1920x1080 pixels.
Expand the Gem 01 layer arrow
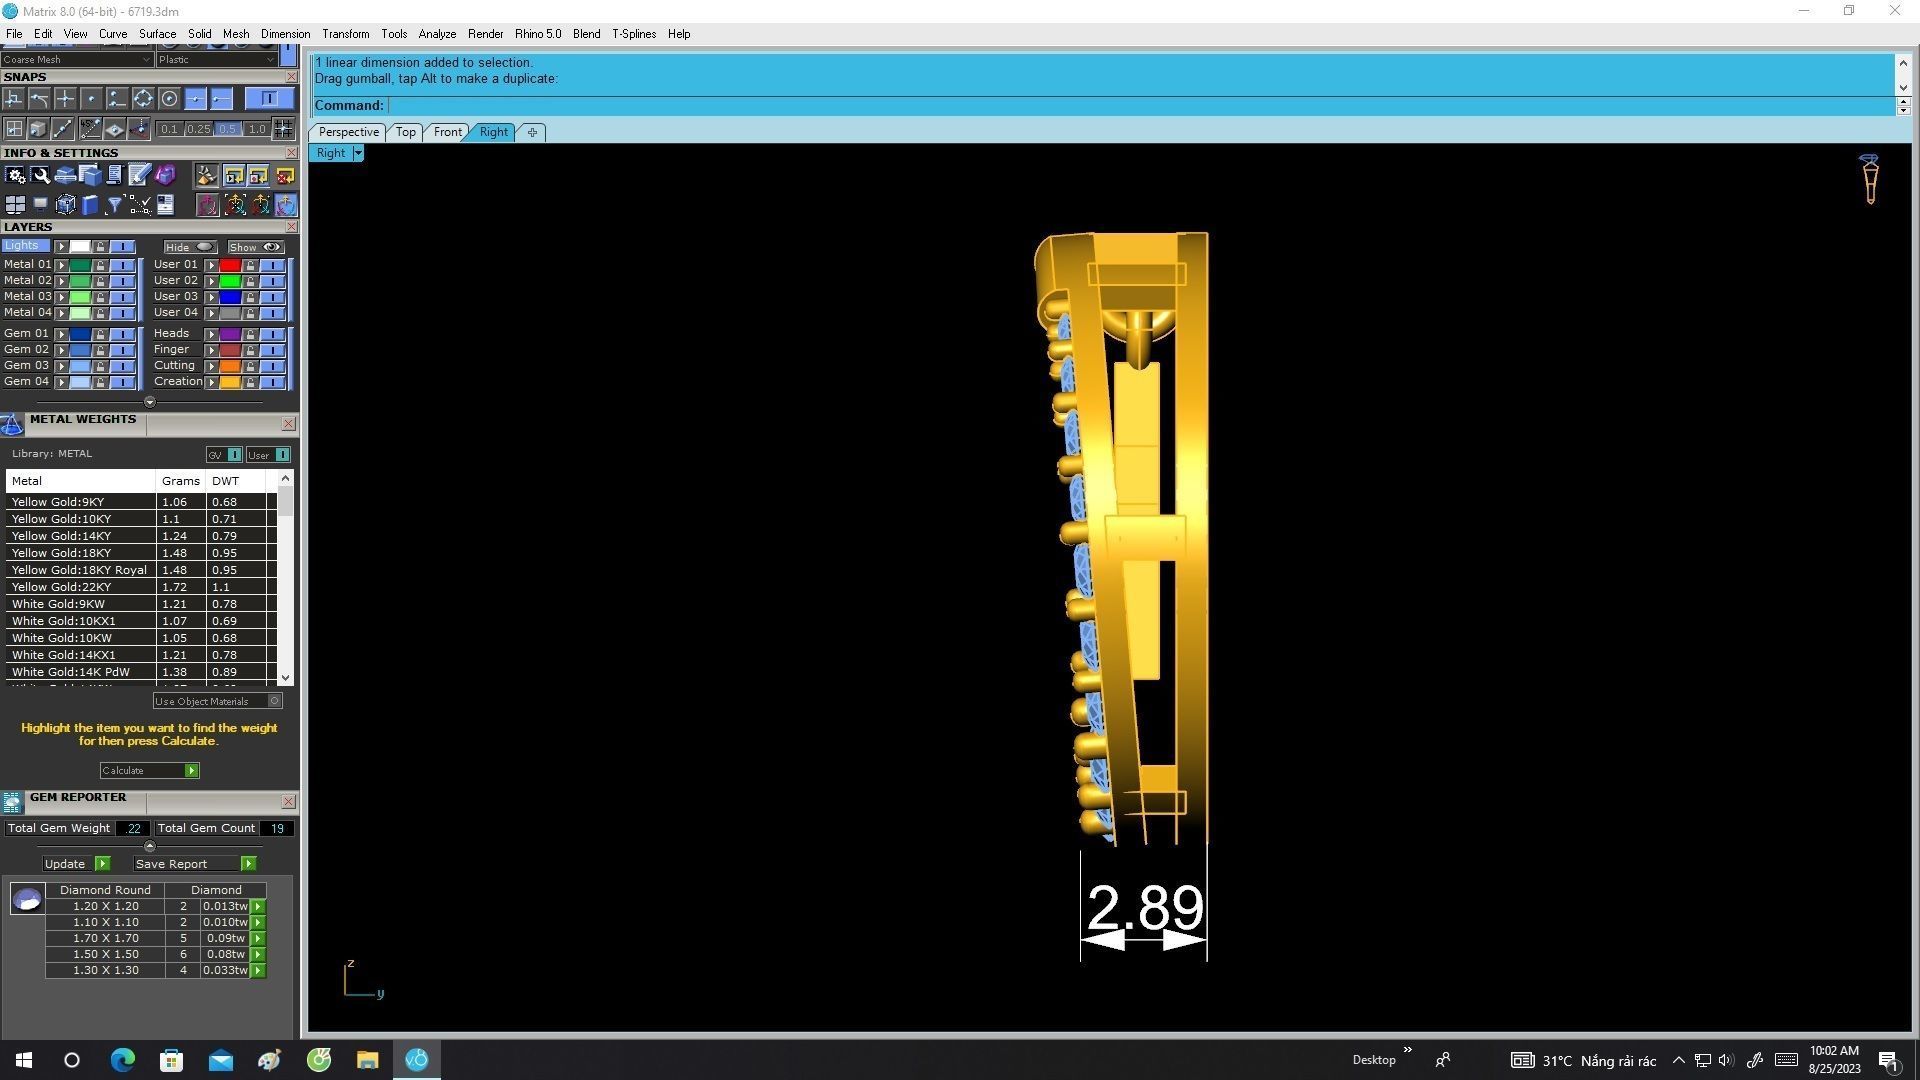coord(62,334)
